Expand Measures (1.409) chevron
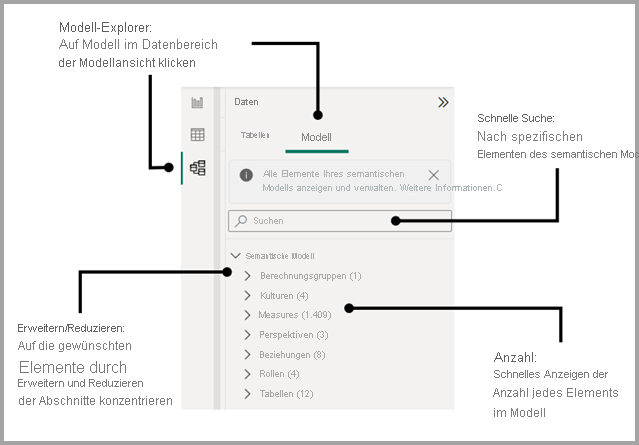This screenshot has height=445, width=639. click(247, 315)
